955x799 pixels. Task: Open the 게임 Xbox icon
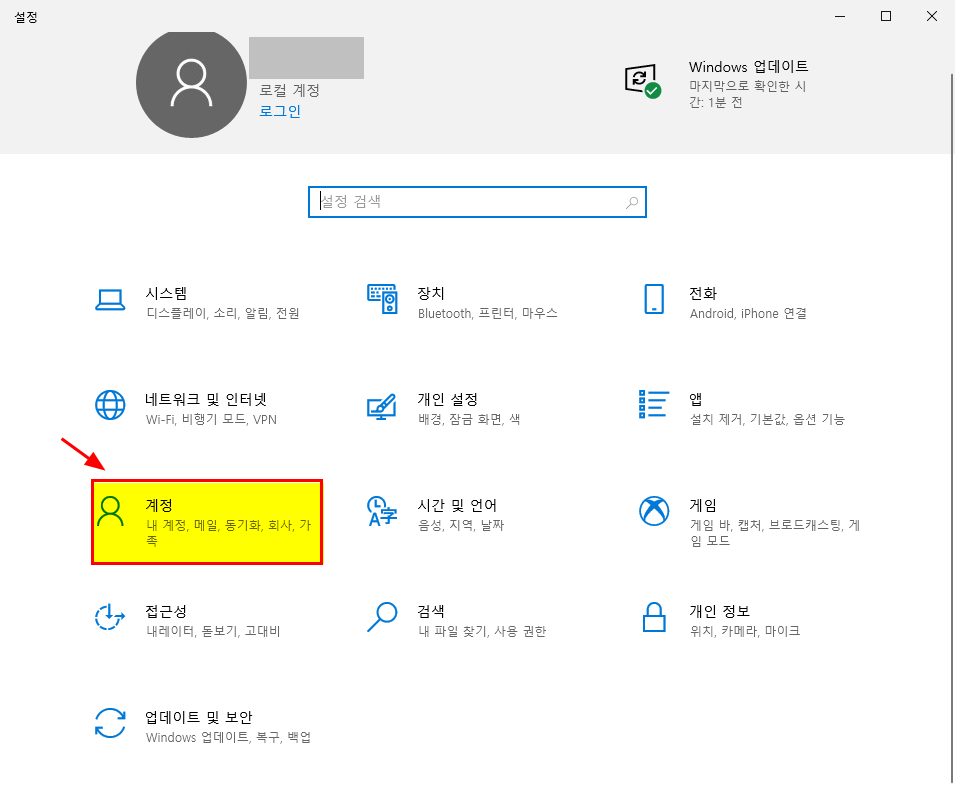coord(654,511)
